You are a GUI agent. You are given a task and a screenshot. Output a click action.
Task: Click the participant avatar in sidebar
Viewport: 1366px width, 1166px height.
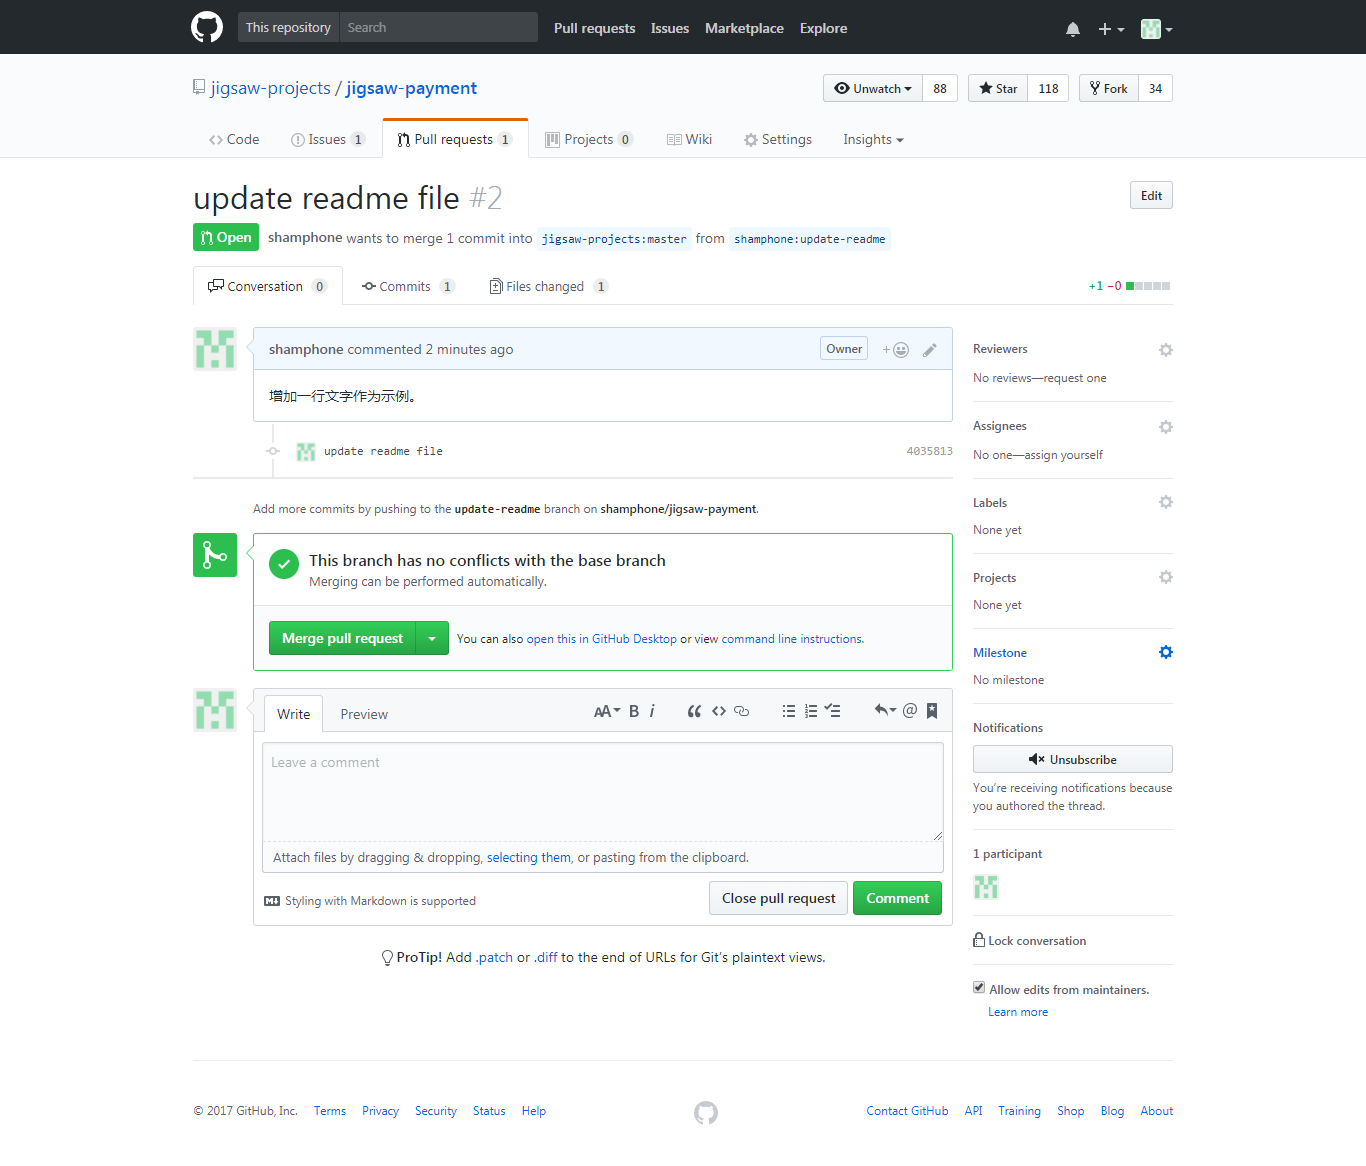pos(986,887)
